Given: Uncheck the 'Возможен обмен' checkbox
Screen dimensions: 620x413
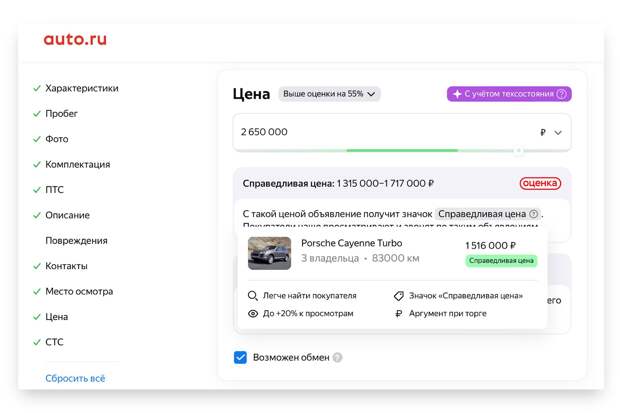Looking at the screenshot, I should (x=240, y=357).
